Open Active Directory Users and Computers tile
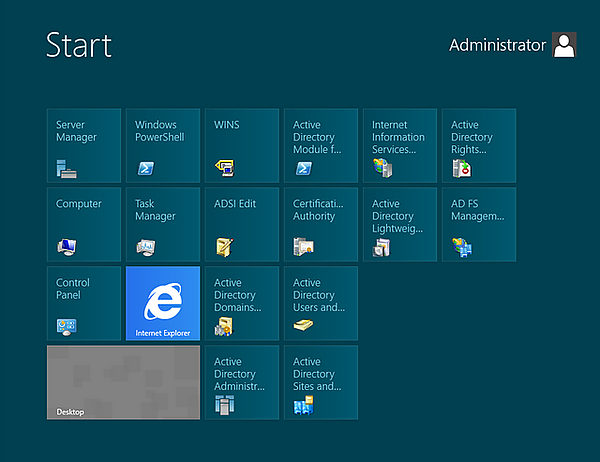The width and height of the screenshot is (600, 462). [320, 303]
